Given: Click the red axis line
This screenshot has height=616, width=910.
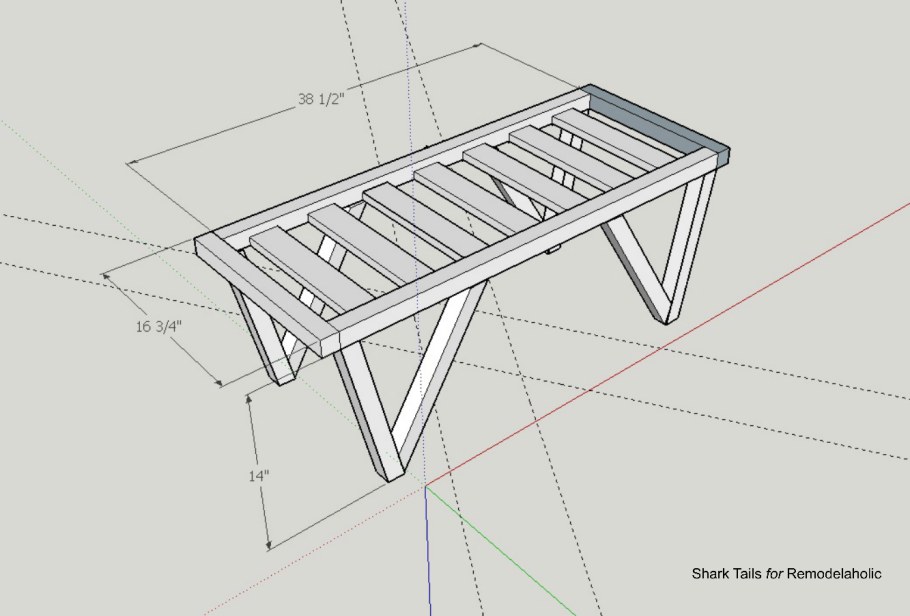Looking at the screenshot, I should (700, 322).
